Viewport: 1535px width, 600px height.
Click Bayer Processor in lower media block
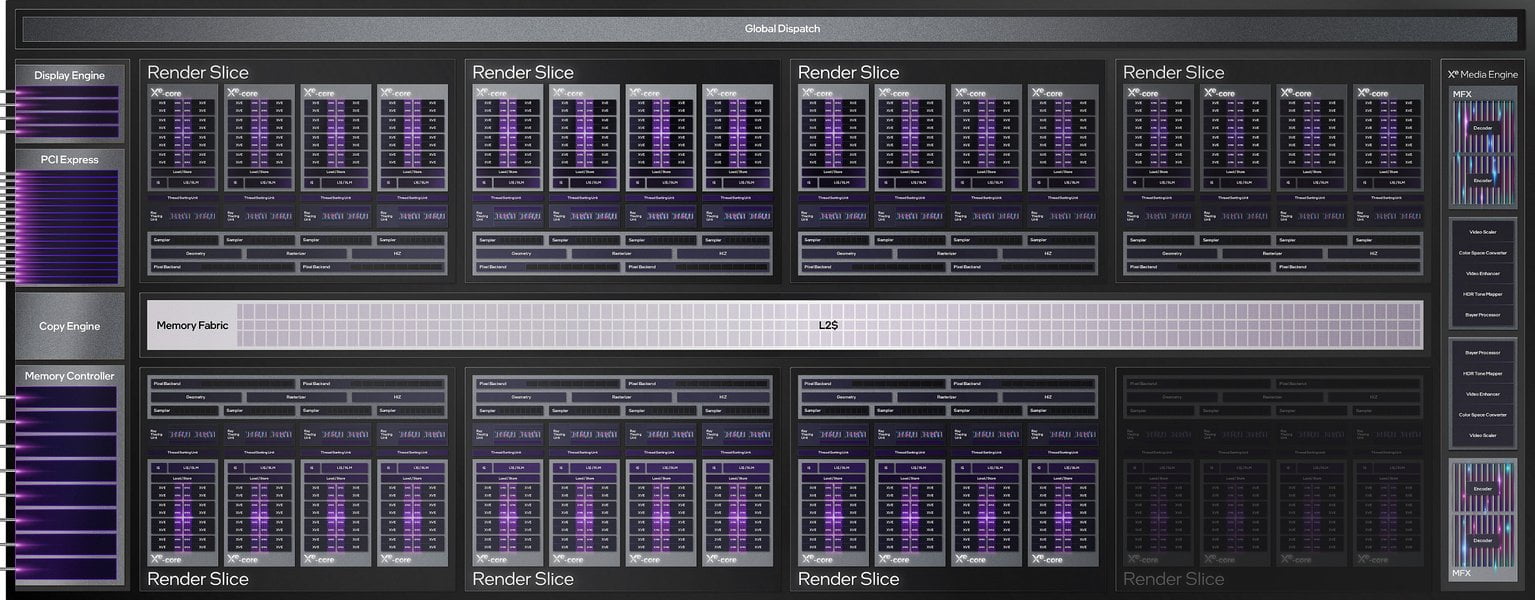click(x=1483, y=352)
